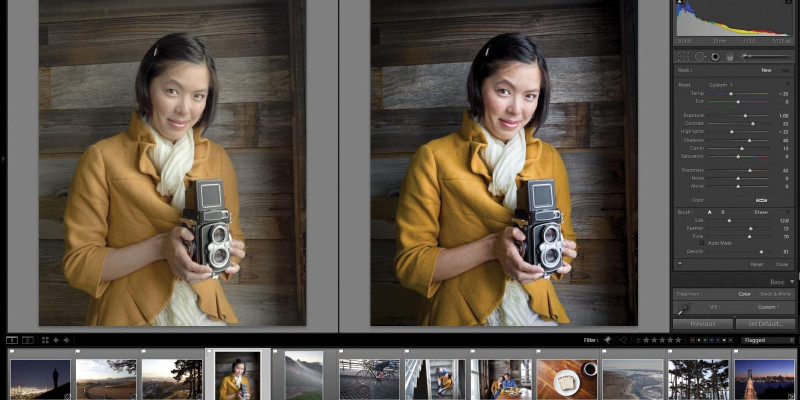
Task: Click the Exposure slider handle
Action: coord(745,116)
